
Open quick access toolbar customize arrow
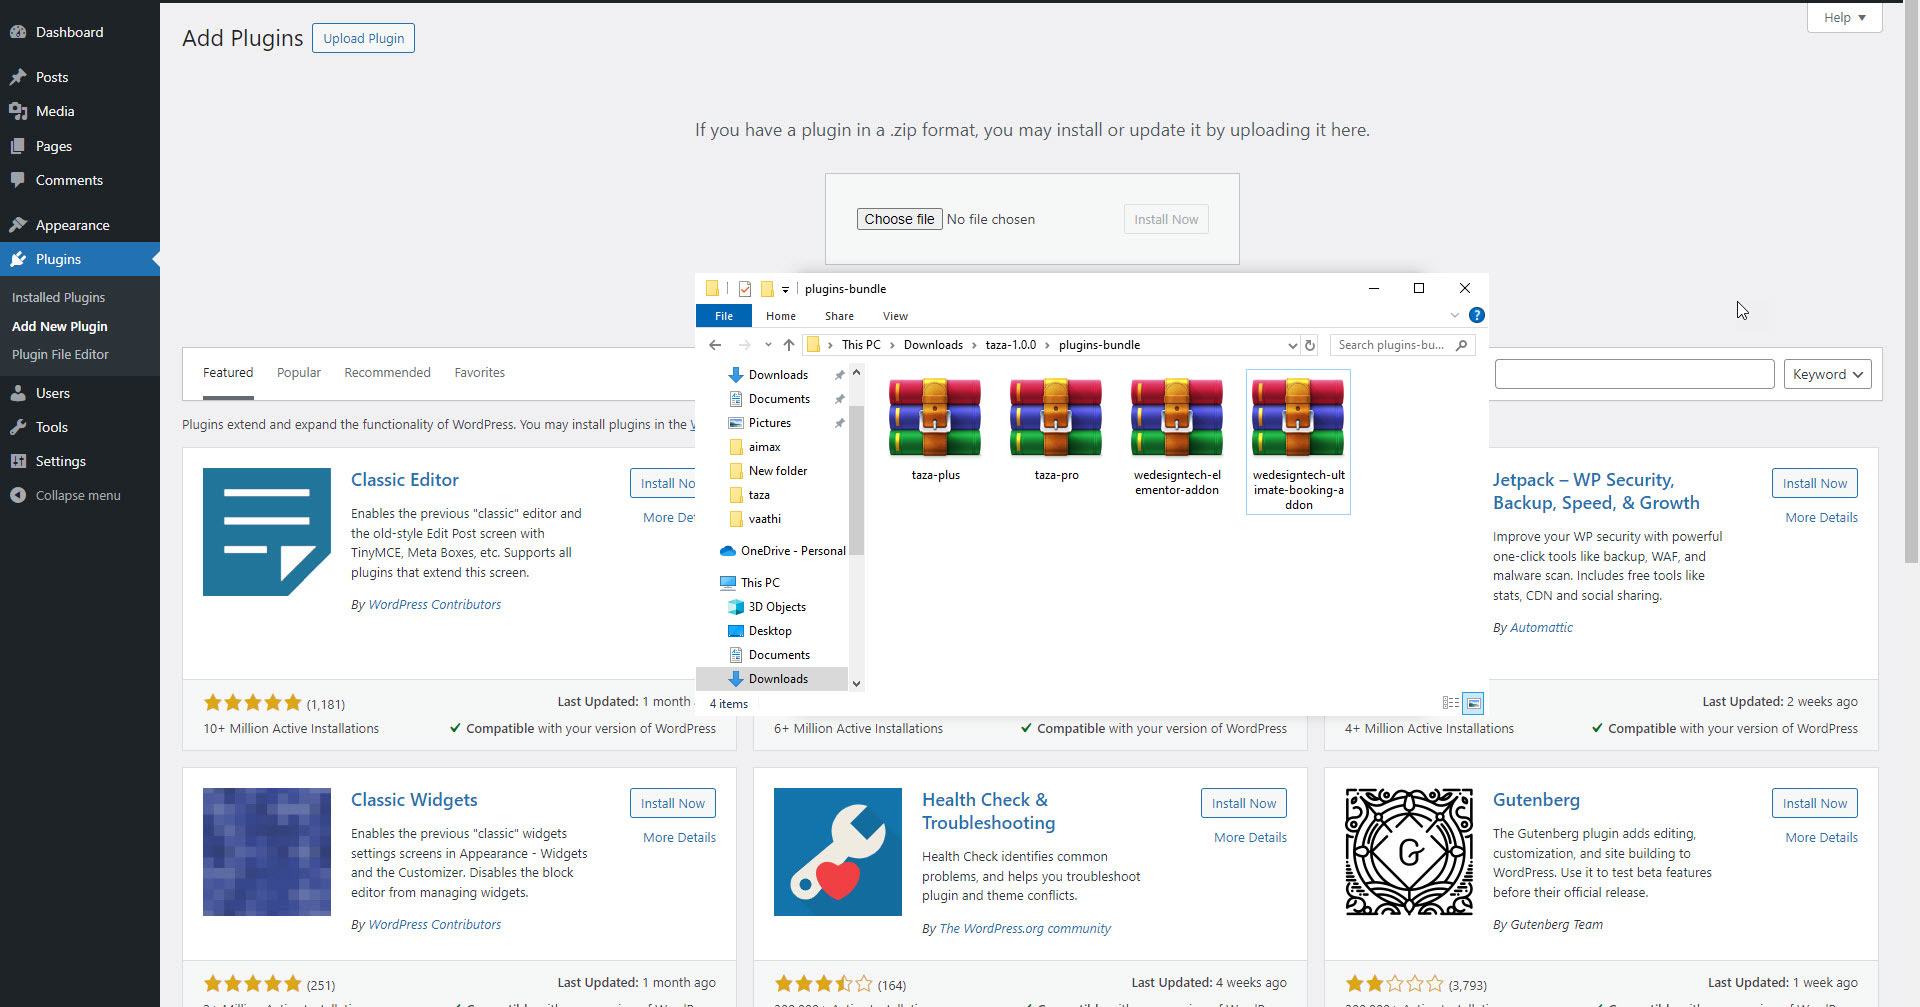tap(786, 289)
